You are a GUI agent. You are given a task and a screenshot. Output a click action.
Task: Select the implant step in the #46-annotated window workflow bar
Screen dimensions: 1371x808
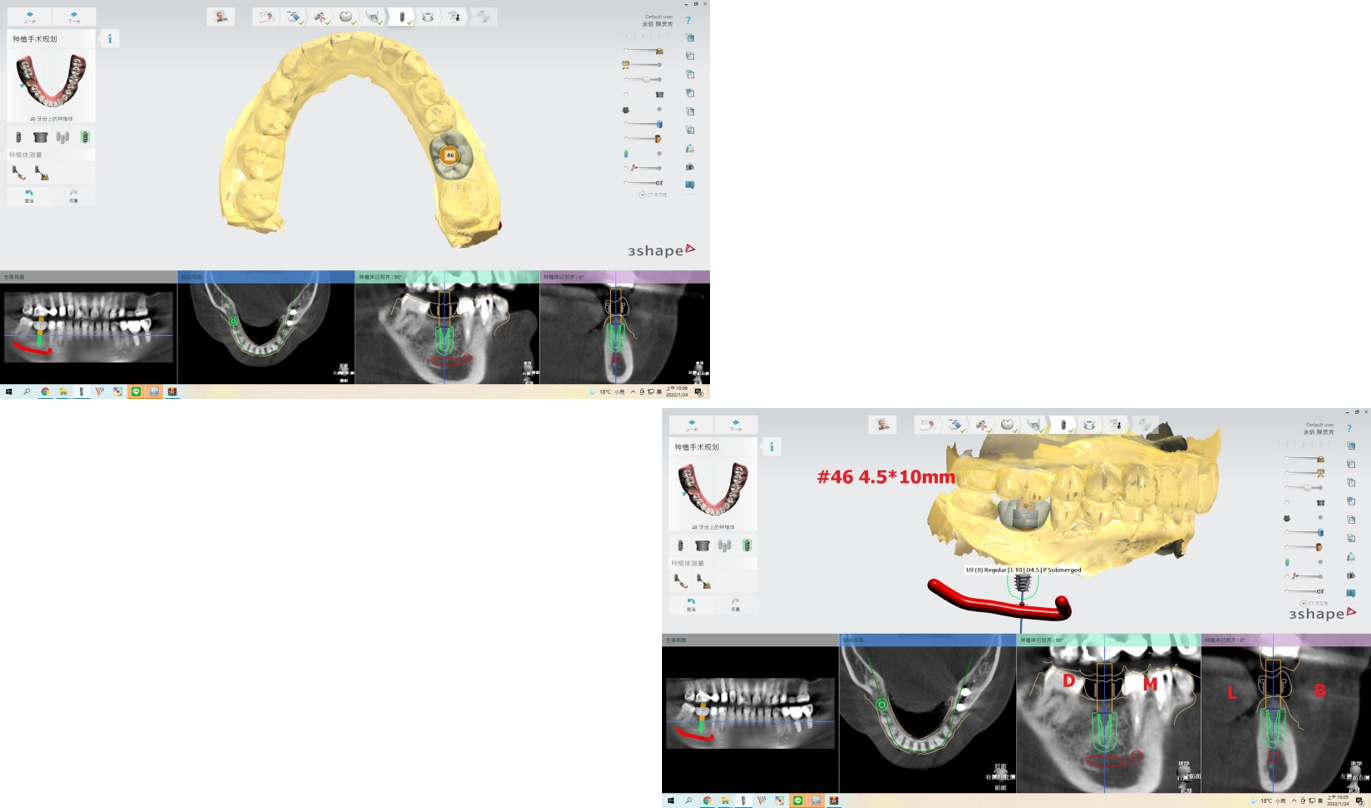[x=1062, y=425]
